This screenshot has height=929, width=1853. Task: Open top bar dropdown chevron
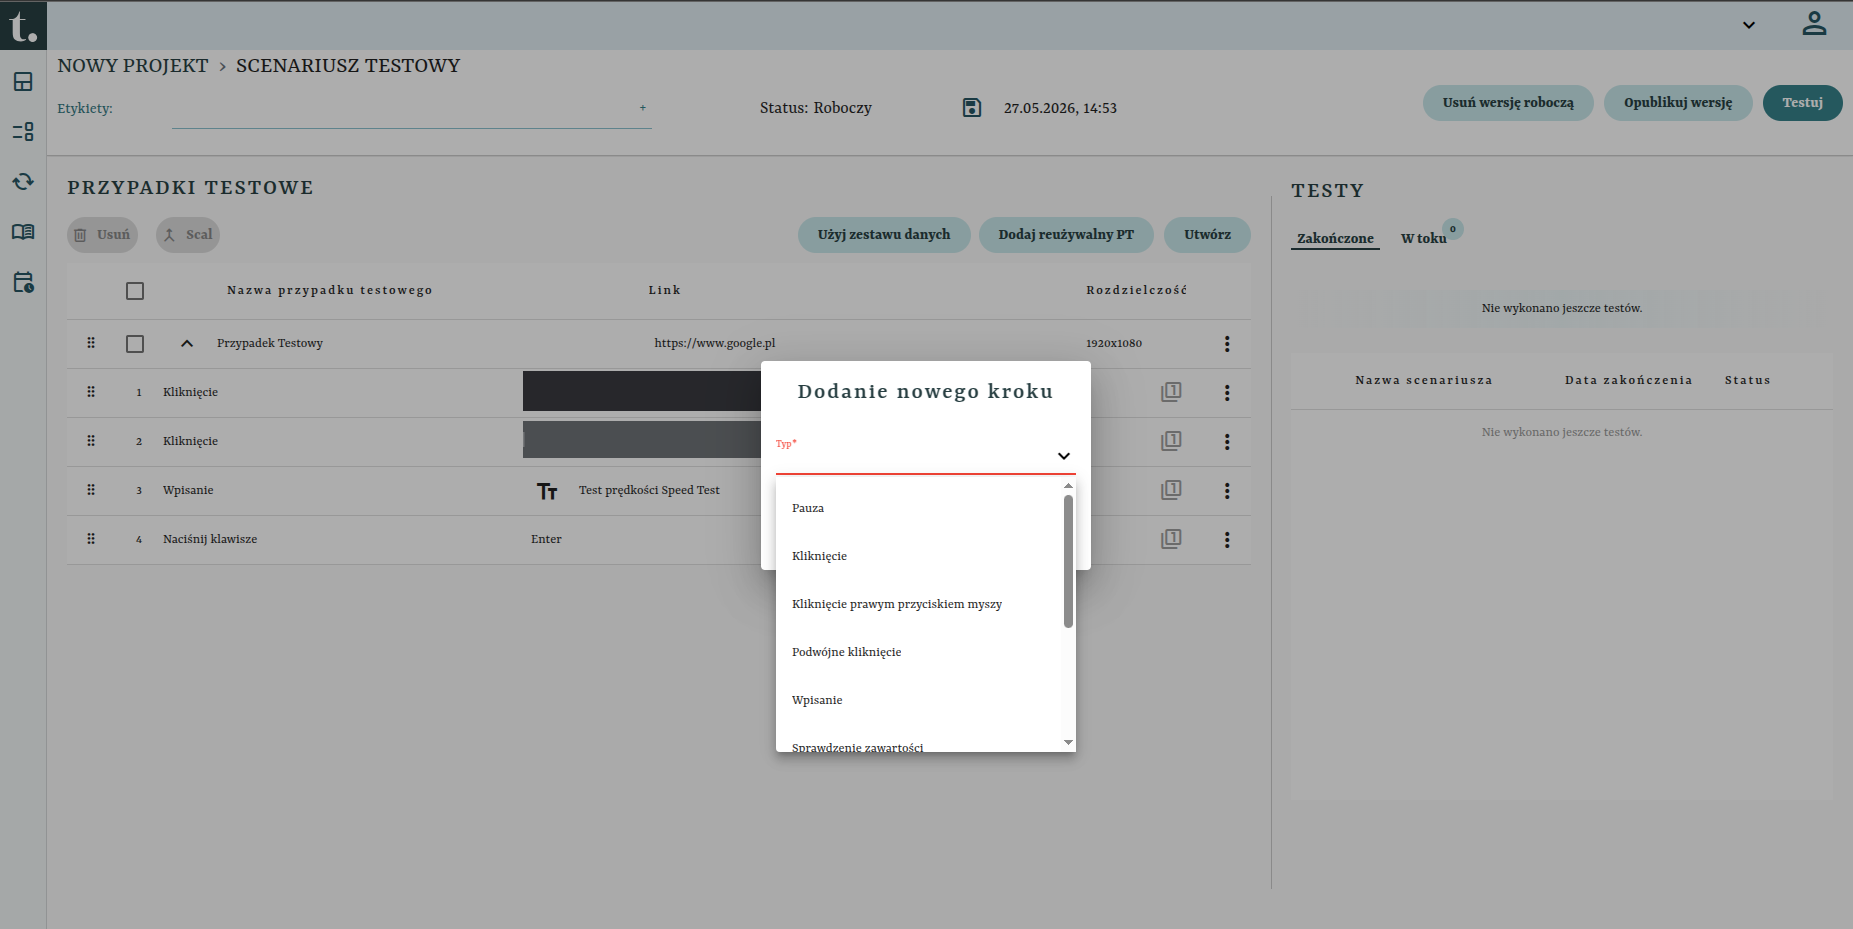1749,25
